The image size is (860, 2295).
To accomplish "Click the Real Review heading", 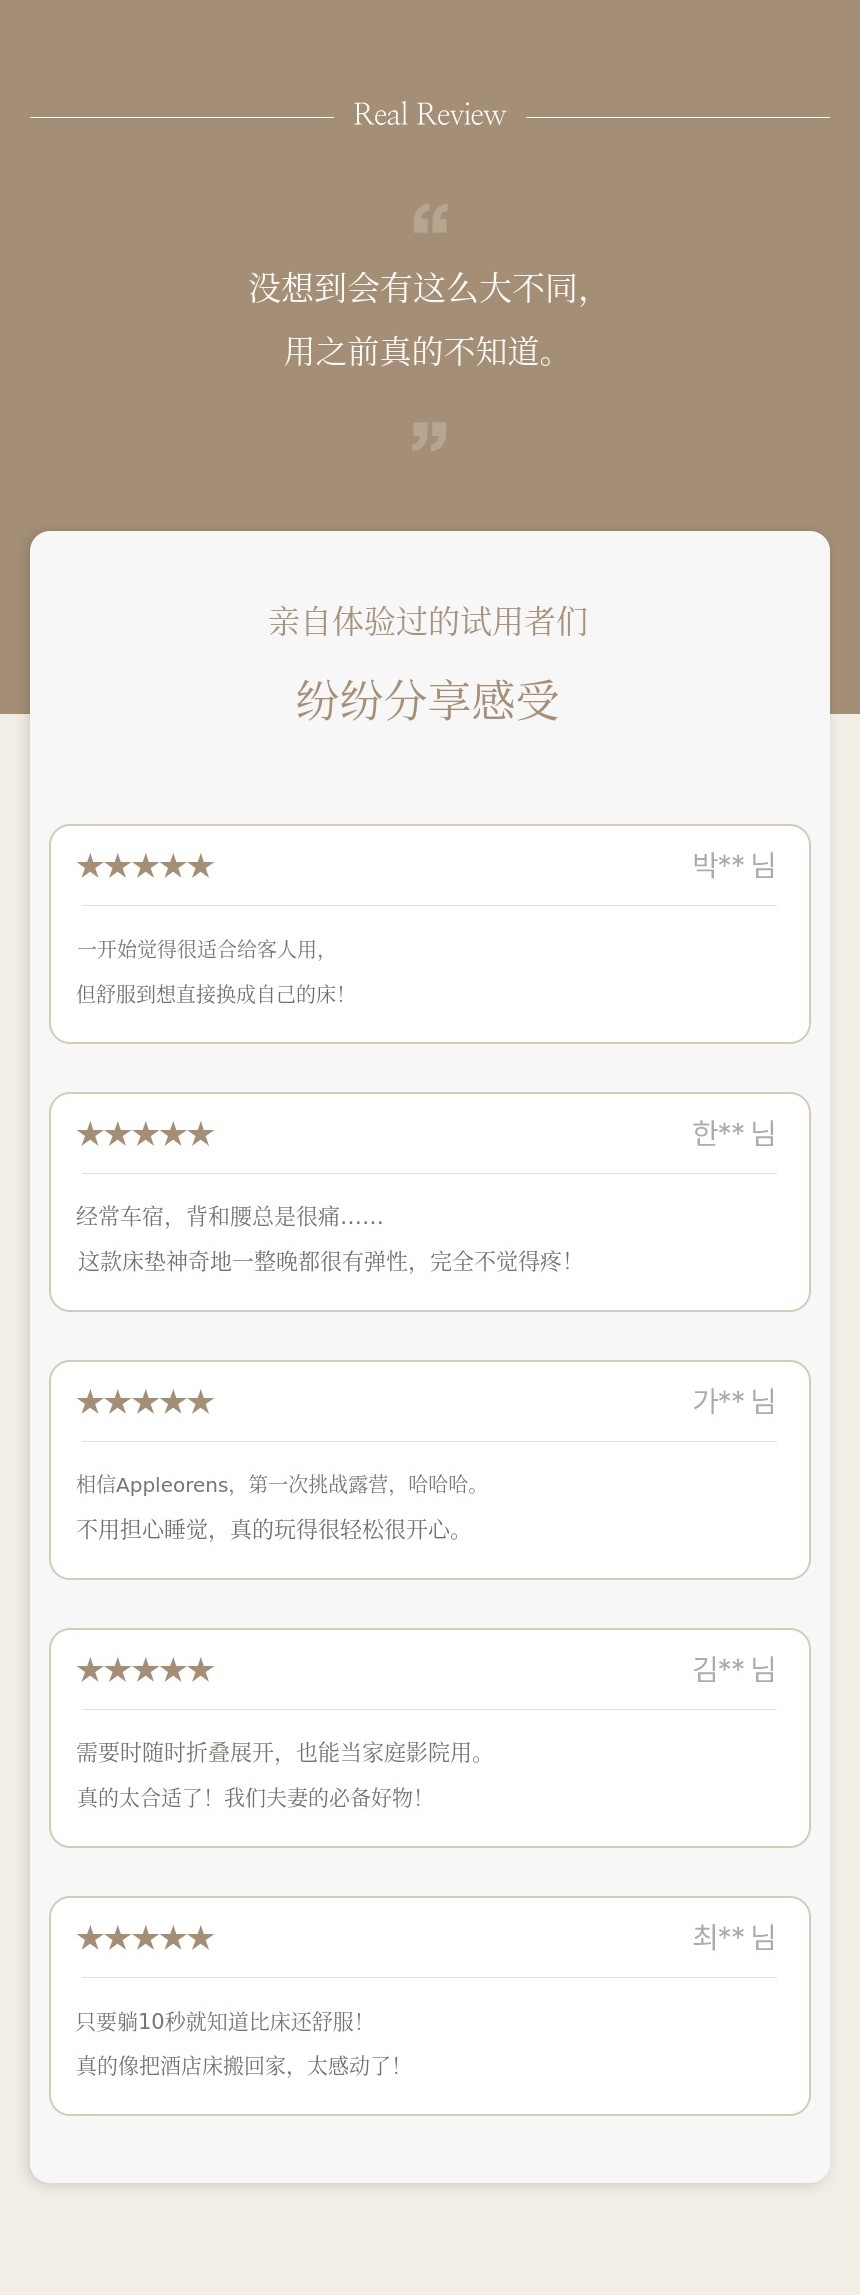I will click(x=430, y=115).
